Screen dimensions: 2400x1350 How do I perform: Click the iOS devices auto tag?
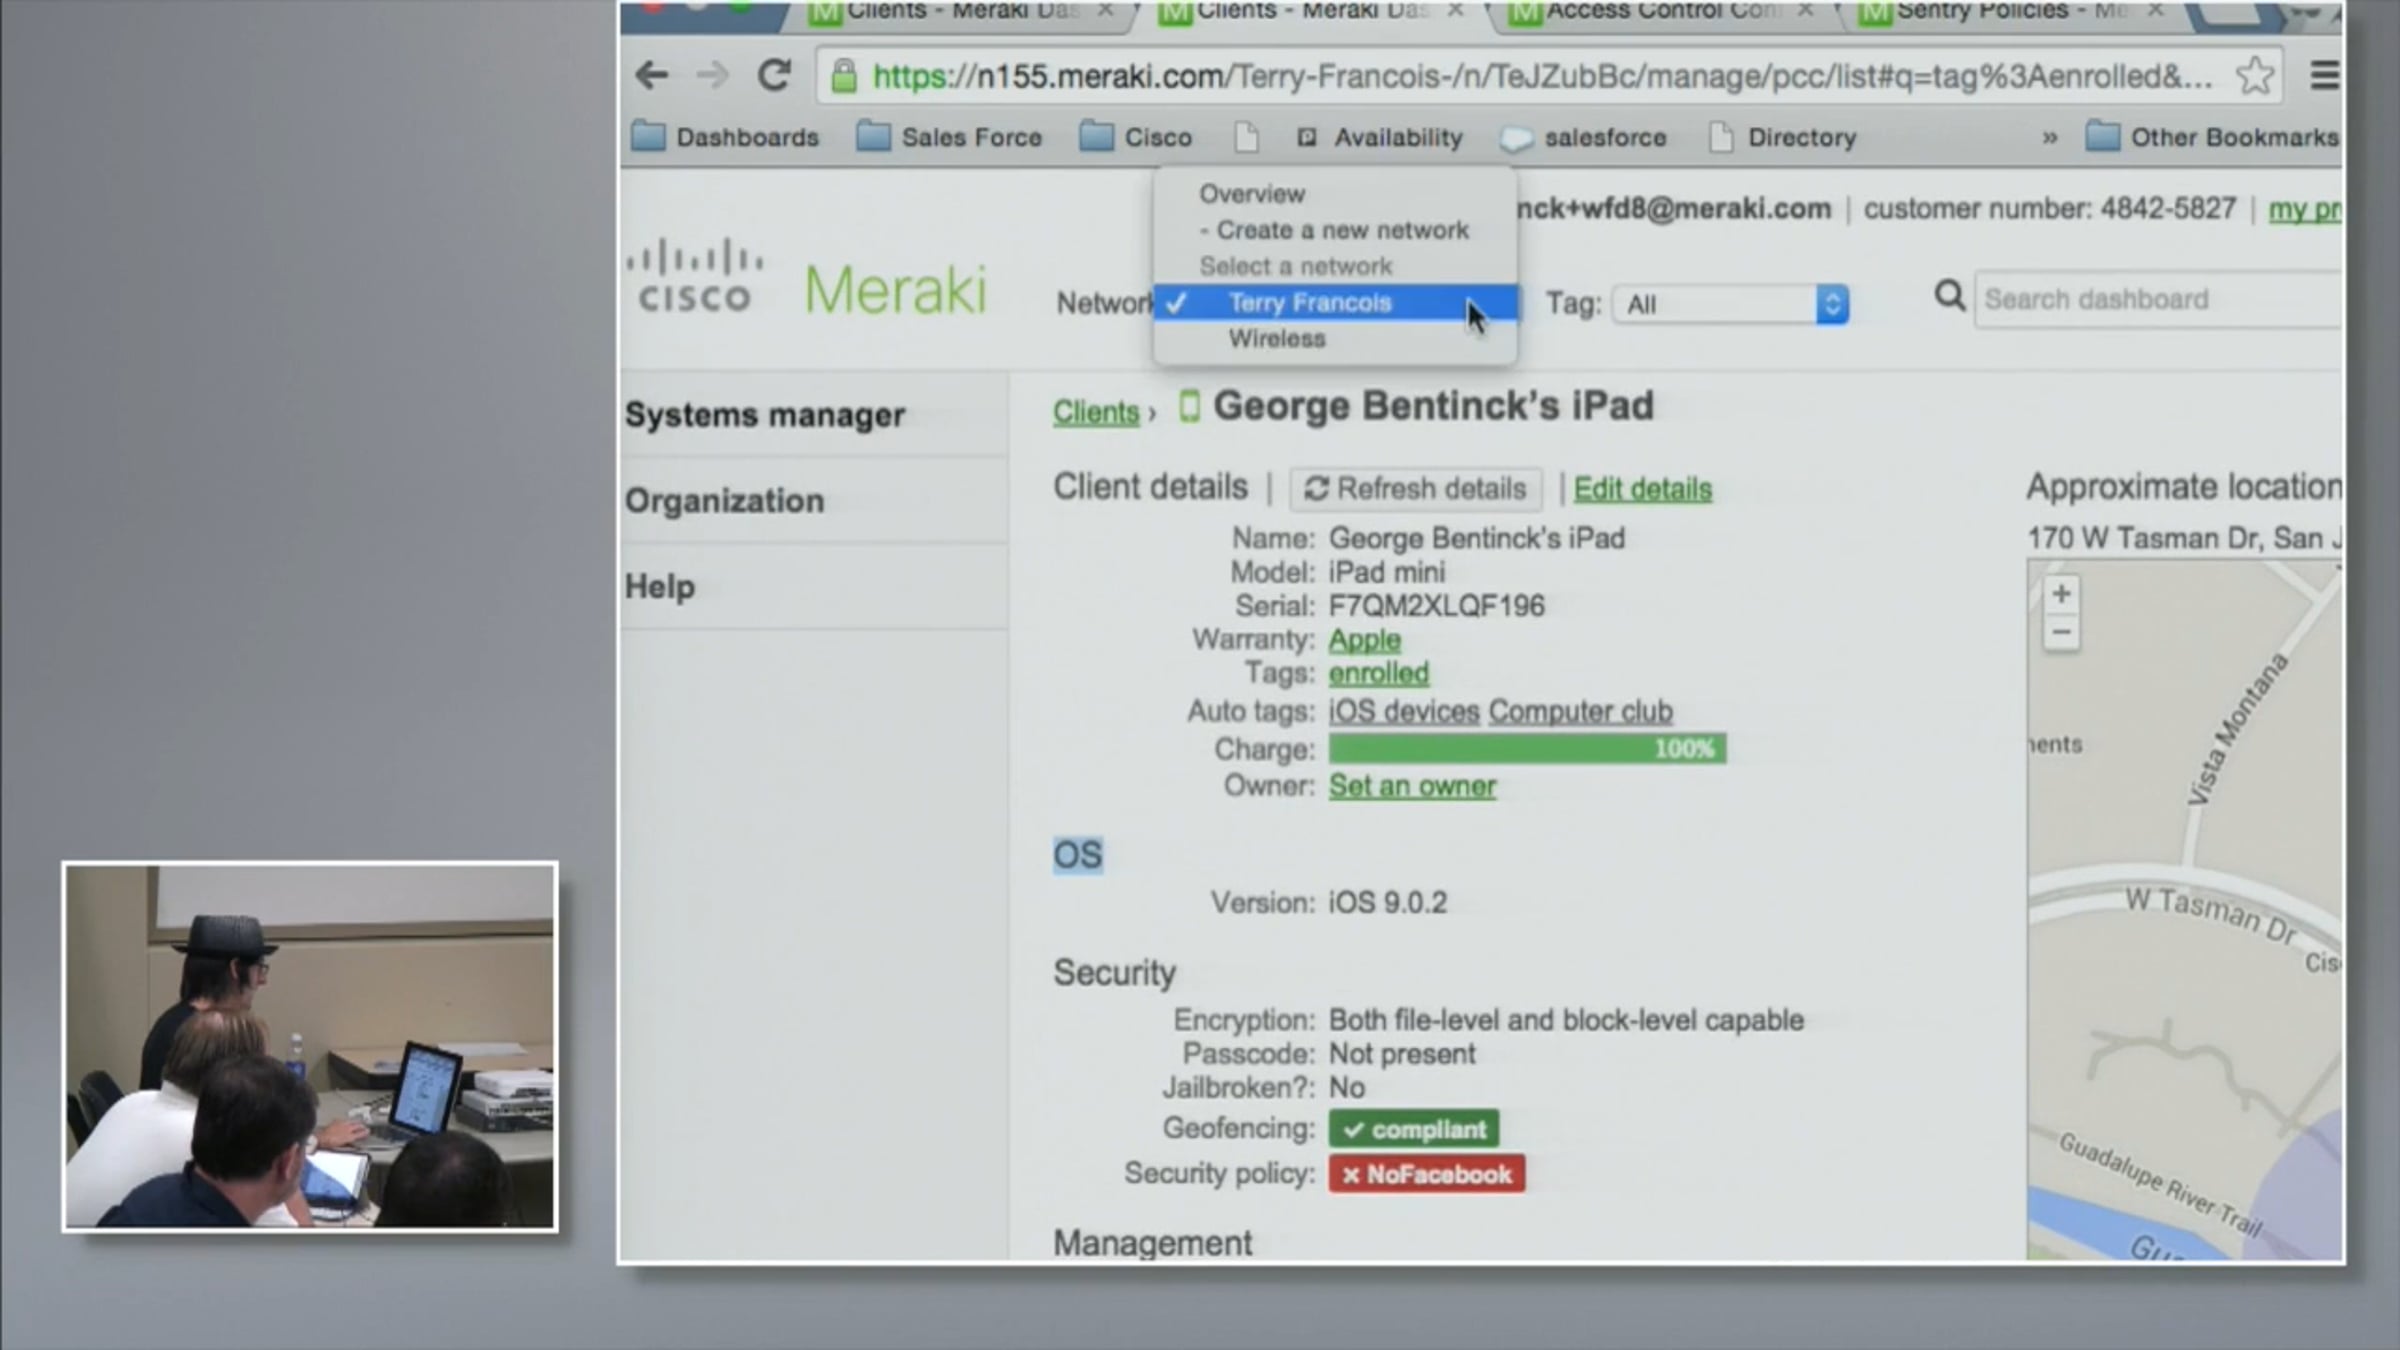click(1403, 712)
